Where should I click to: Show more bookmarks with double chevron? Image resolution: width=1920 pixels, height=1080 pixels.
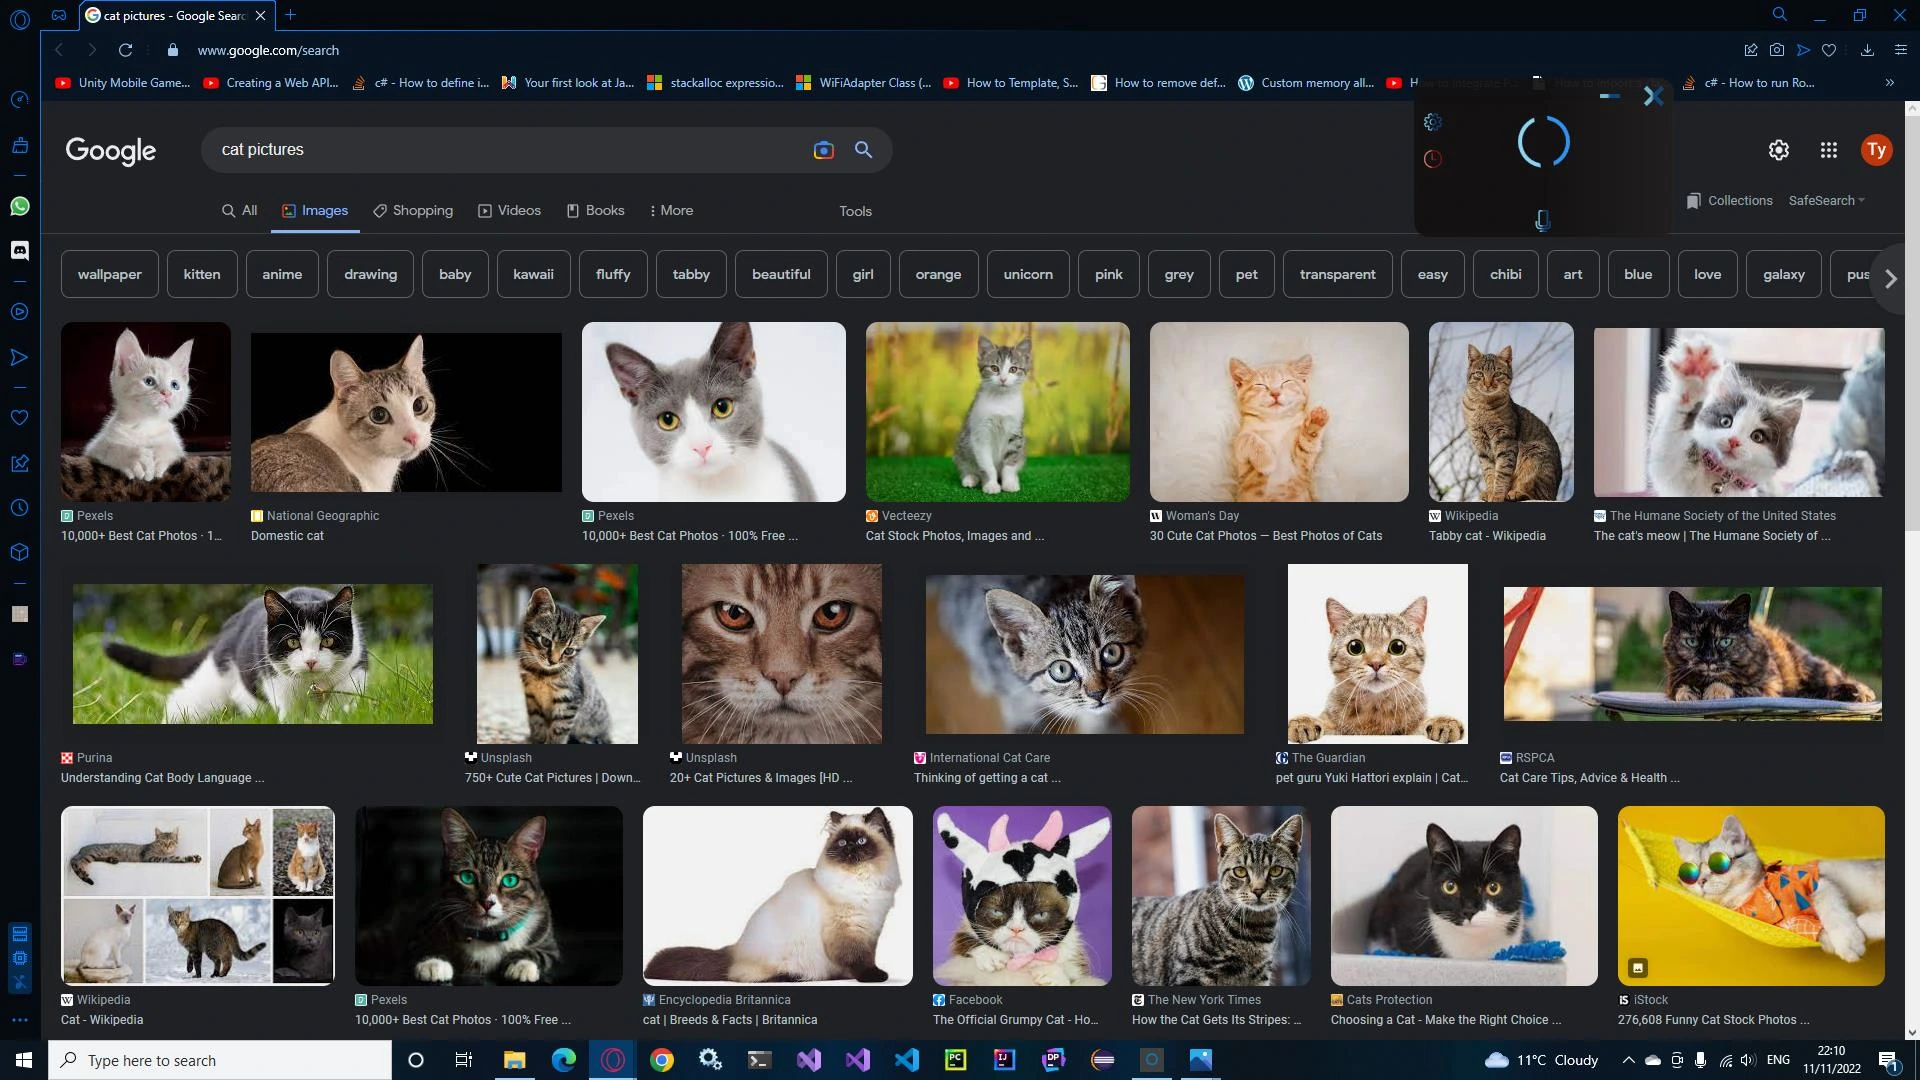pos(1889,83)
